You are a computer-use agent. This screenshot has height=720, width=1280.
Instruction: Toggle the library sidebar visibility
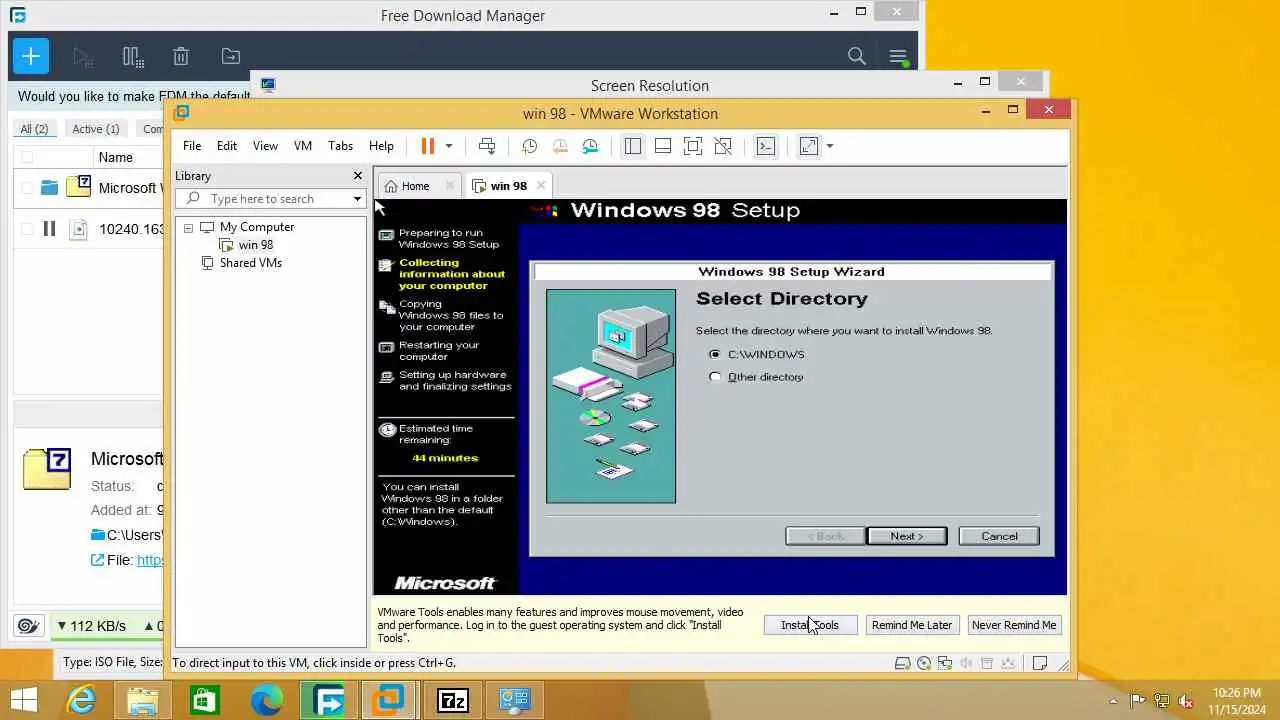click(633, 146)
